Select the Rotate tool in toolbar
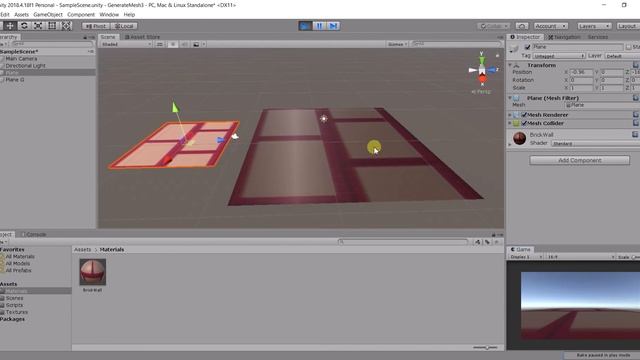Image resolution: width=640 pixels, height=360 pixels. click(24, 26)
